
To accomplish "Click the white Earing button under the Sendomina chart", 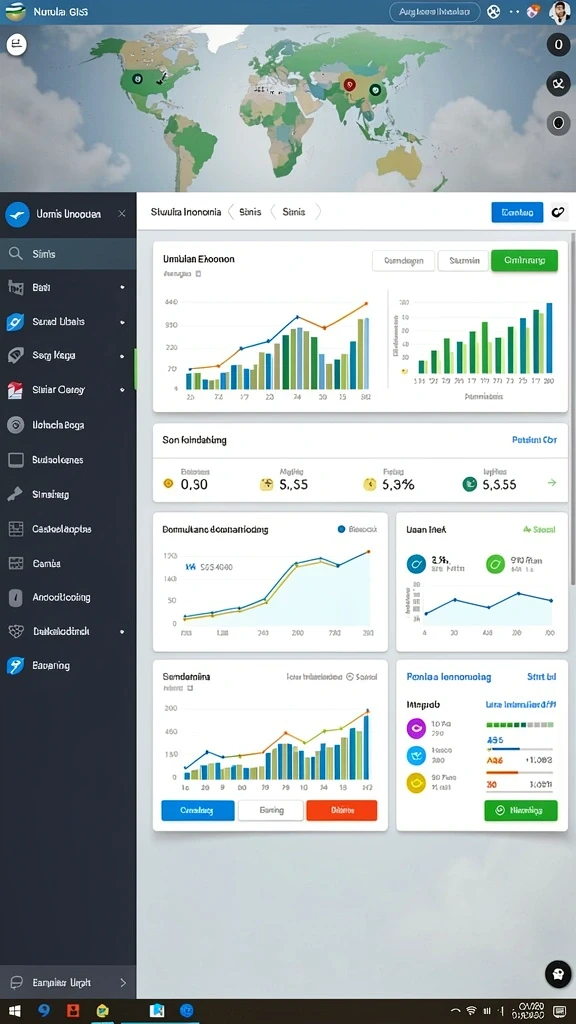I will 270,810.
